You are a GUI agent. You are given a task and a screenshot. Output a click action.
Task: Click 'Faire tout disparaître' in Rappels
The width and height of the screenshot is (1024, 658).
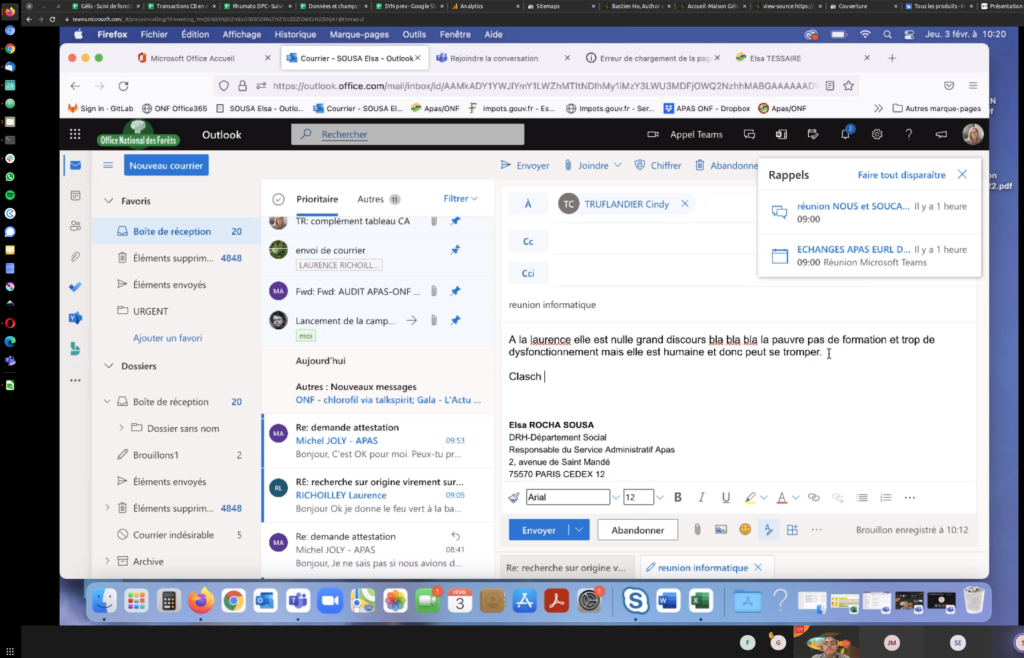point(901,175)
